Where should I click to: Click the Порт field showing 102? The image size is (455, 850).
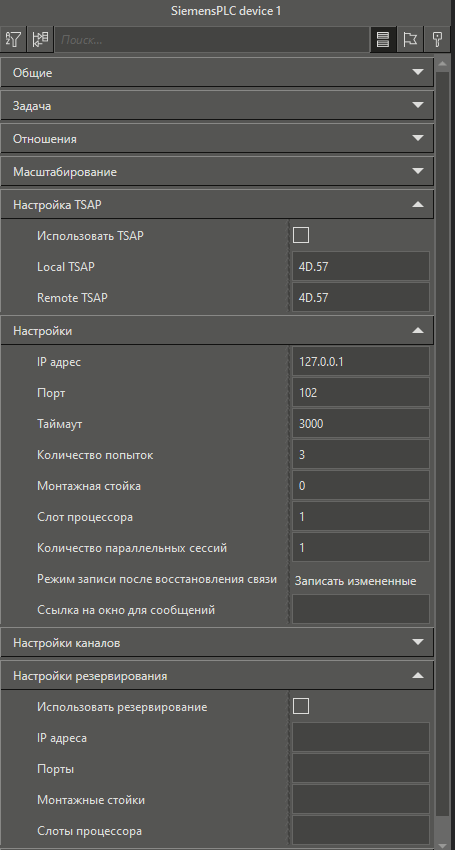[x=361, y=392]
